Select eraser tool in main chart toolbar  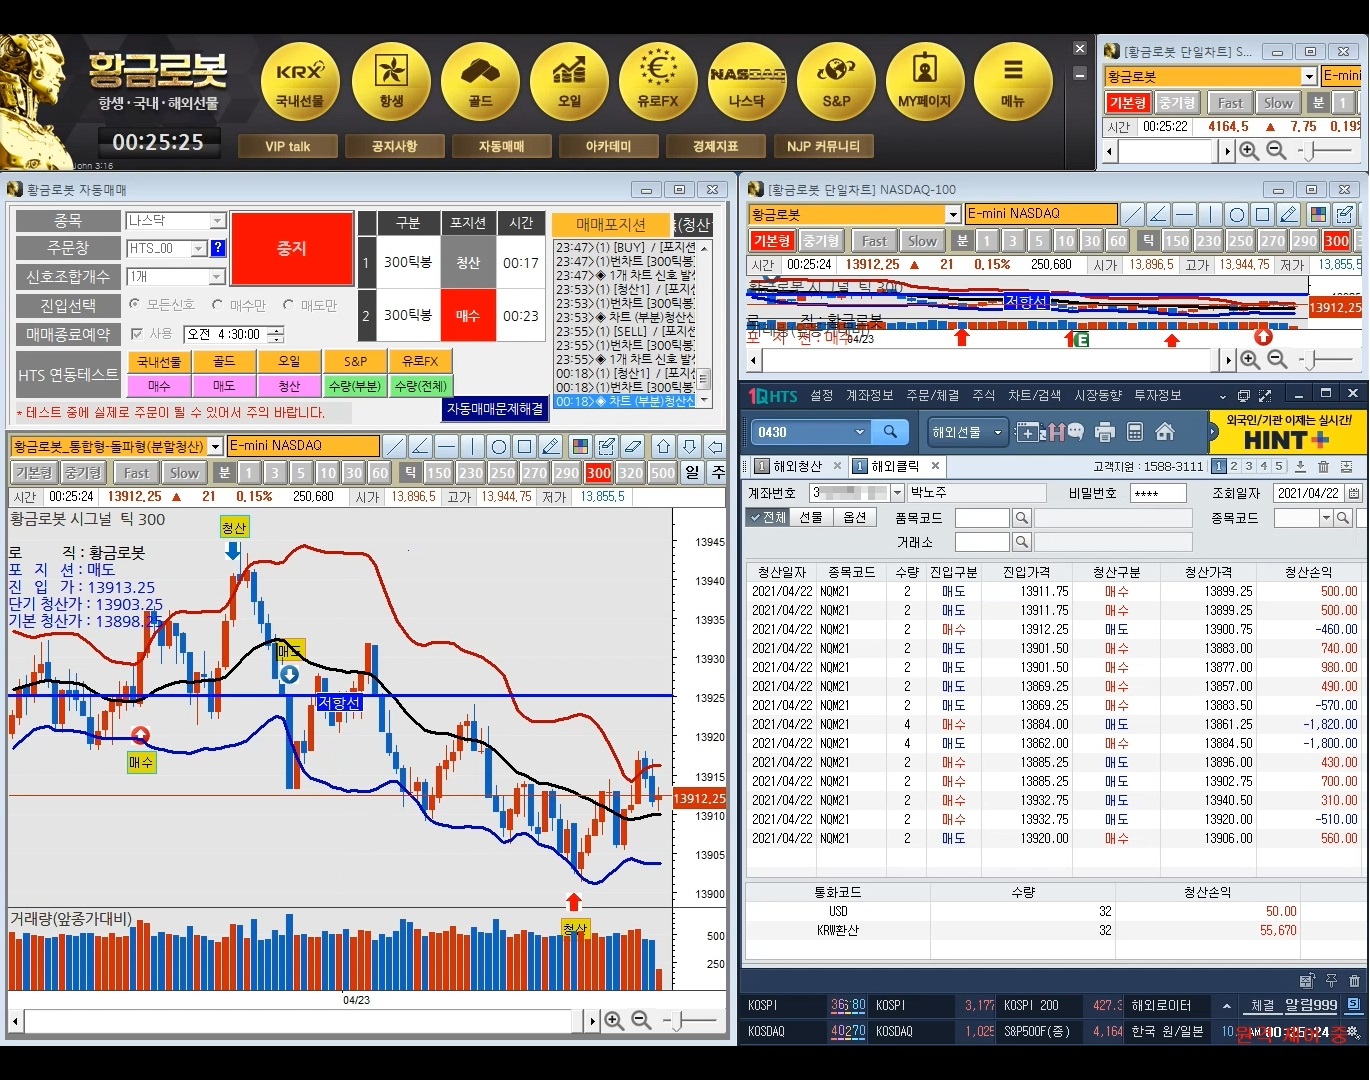click(x=632, y=446)
